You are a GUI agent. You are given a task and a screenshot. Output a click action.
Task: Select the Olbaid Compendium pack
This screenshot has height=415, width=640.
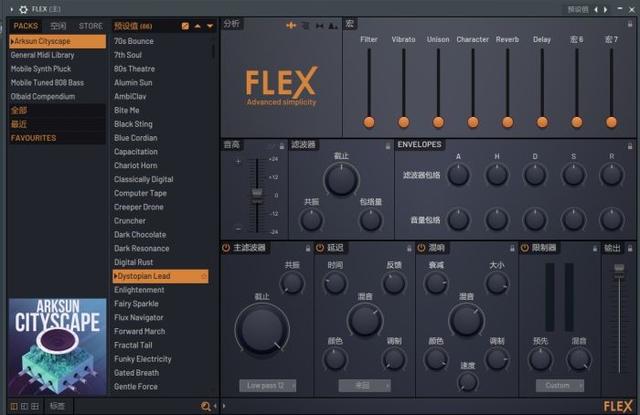coord(57,97)
